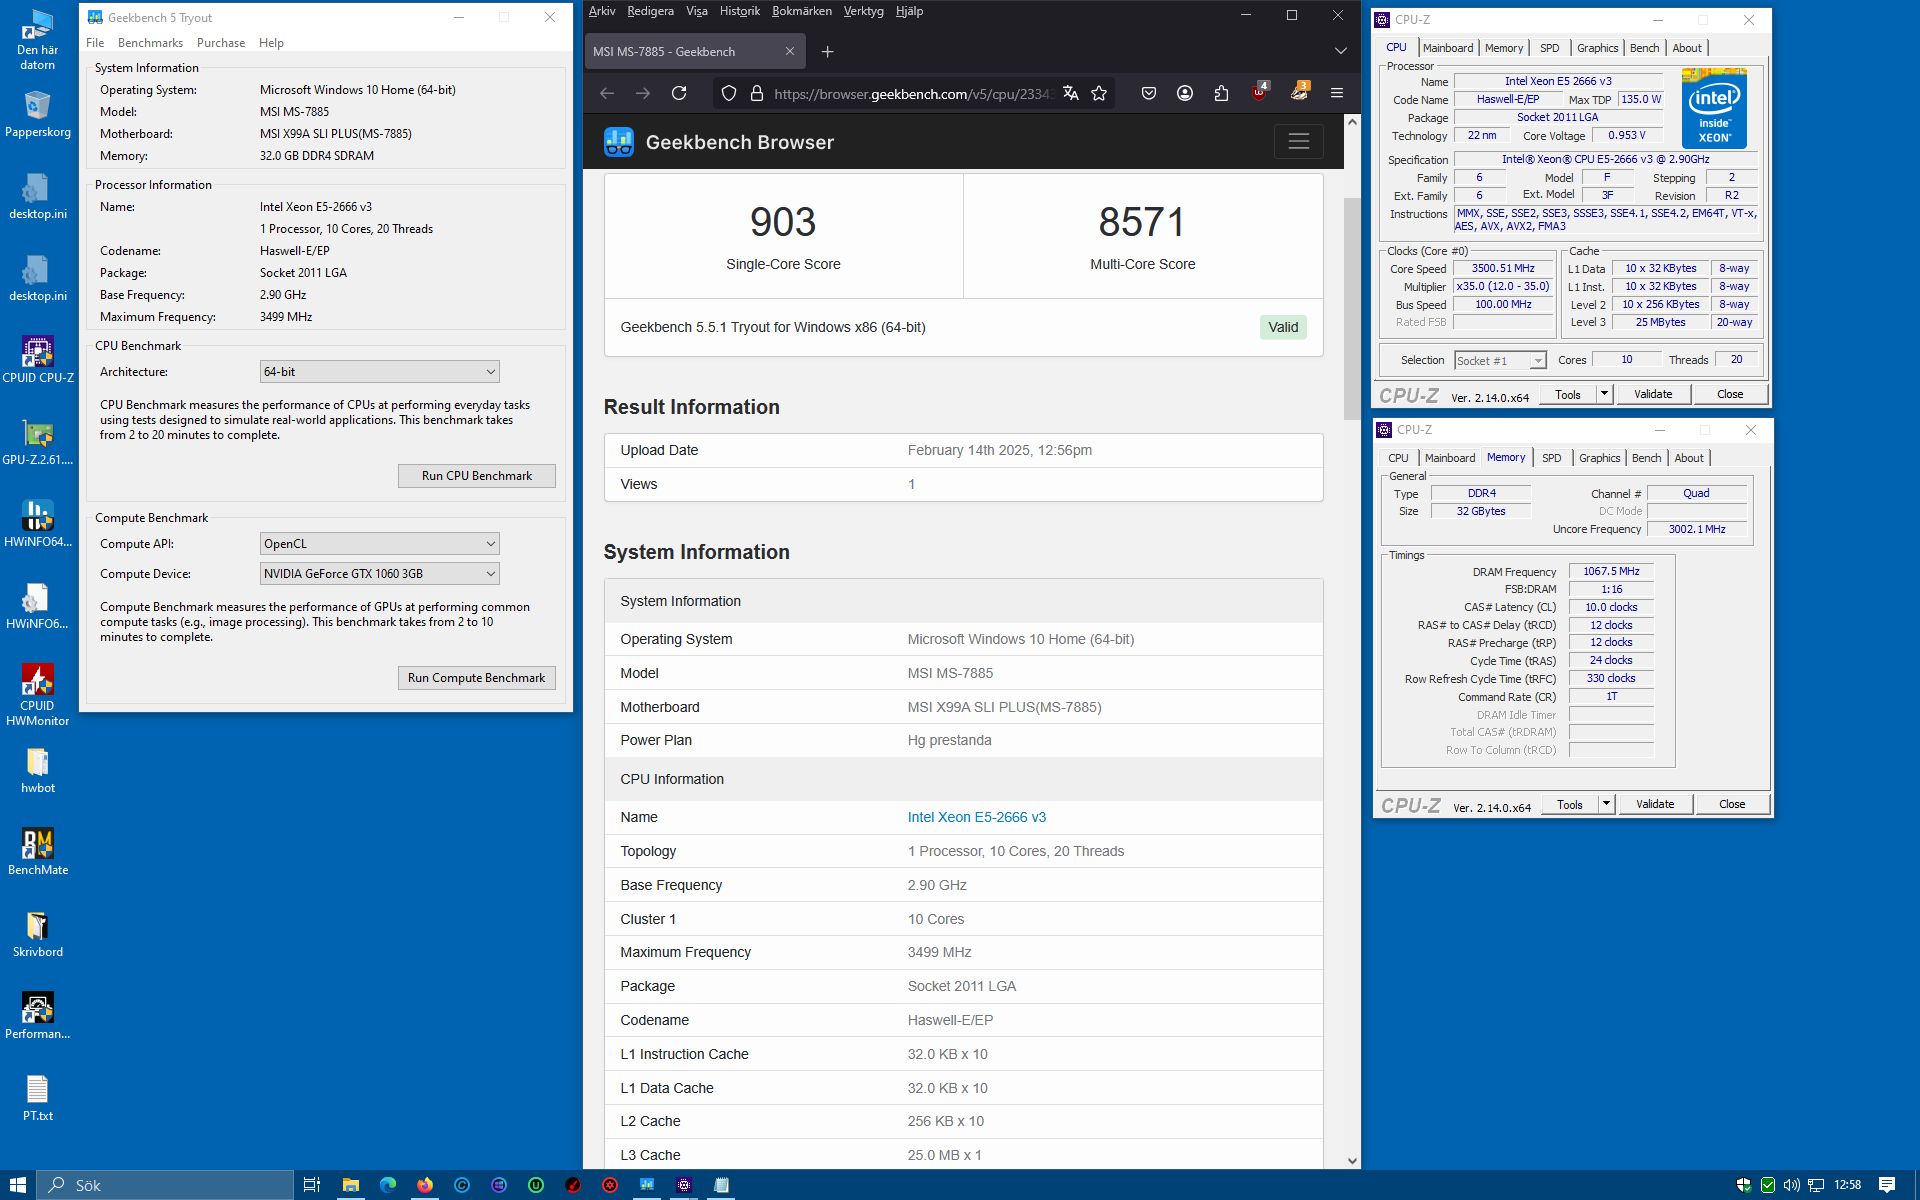Switch to Memory tab in upper CPU-Z
Image resolution: width=1920 pixels, height=1200 pixels.
click(x=1504, y=48)
